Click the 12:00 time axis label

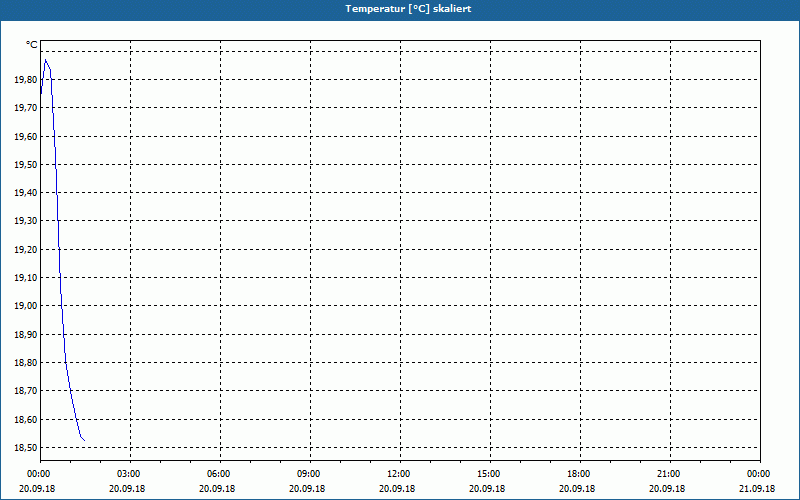pos(398,474)
